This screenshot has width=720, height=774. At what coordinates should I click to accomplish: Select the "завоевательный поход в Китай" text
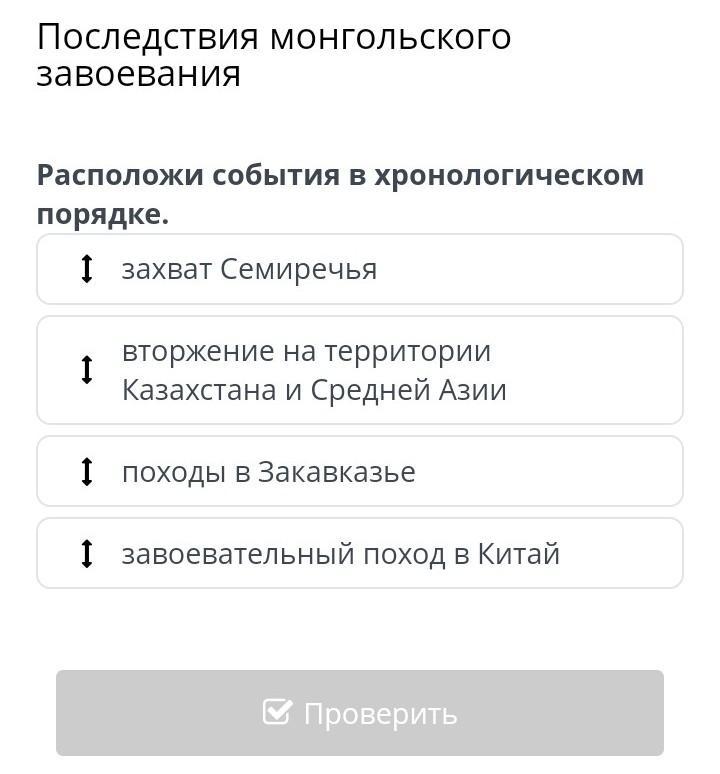pos(340,553)
